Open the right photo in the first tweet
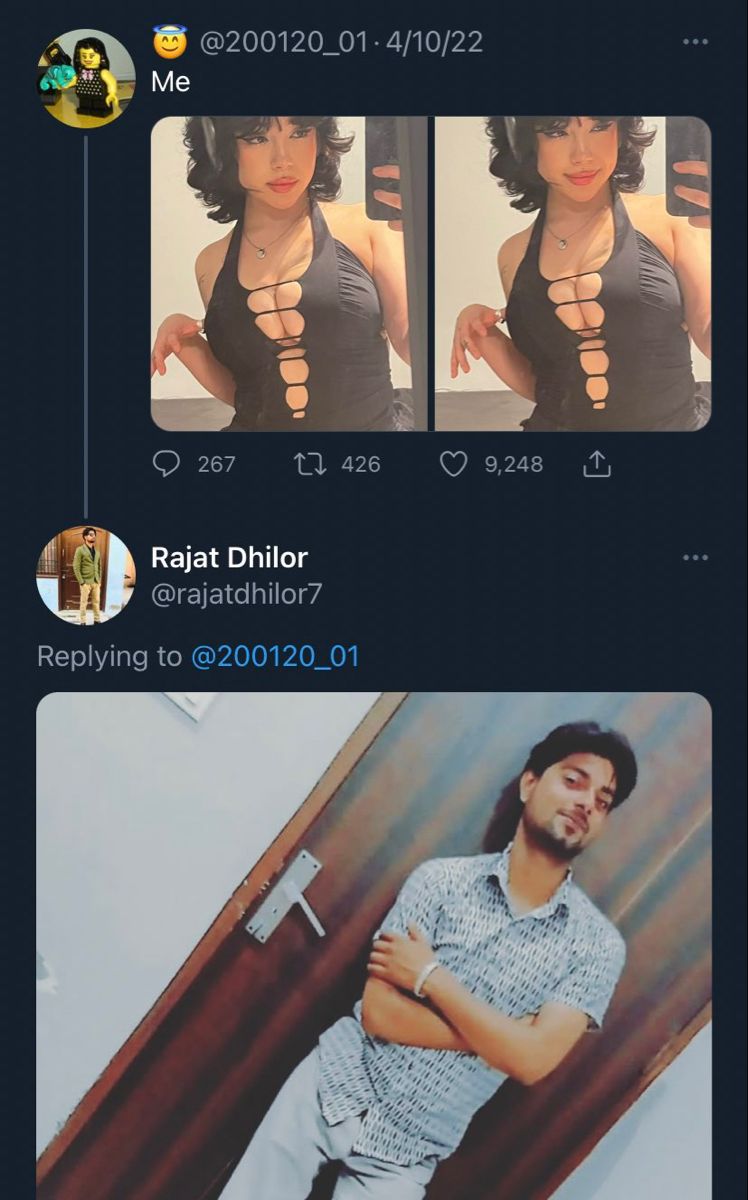The image size is (748, 1200). pyautogui.click(x=573, y=273)
